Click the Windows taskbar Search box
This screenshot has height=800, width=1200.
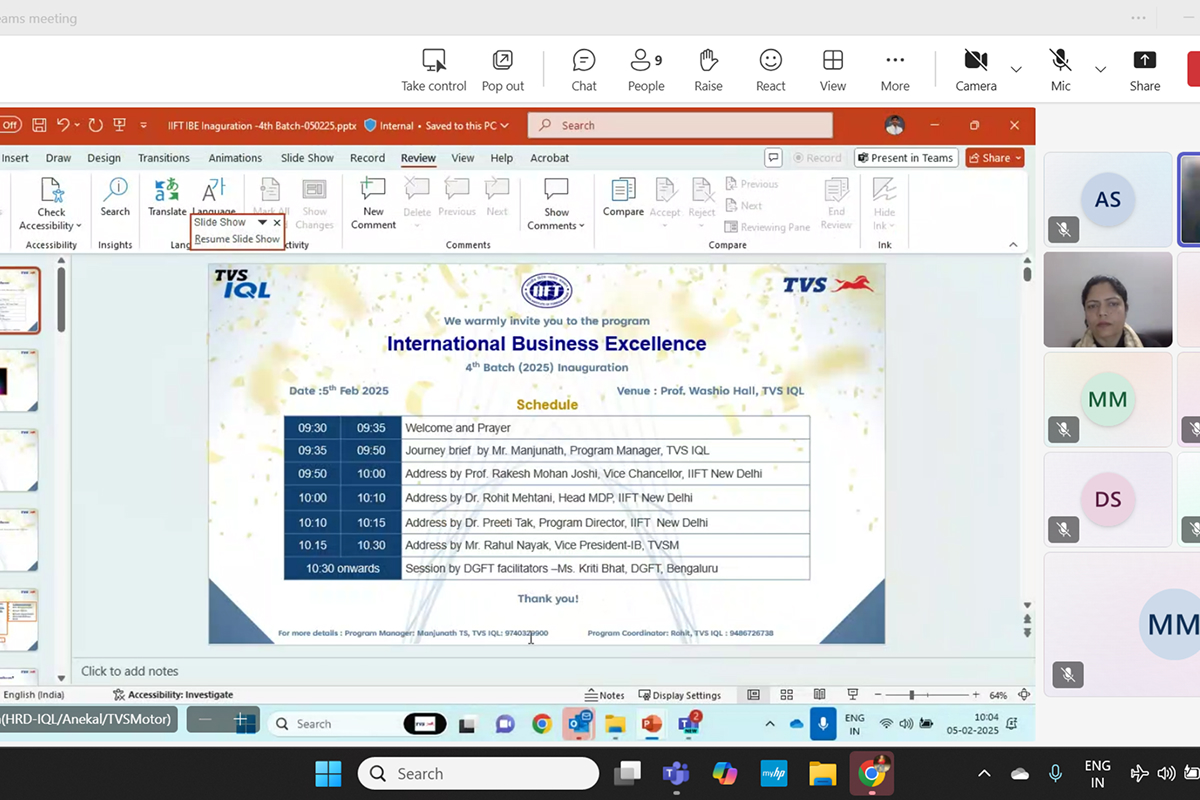pos(478,773)
